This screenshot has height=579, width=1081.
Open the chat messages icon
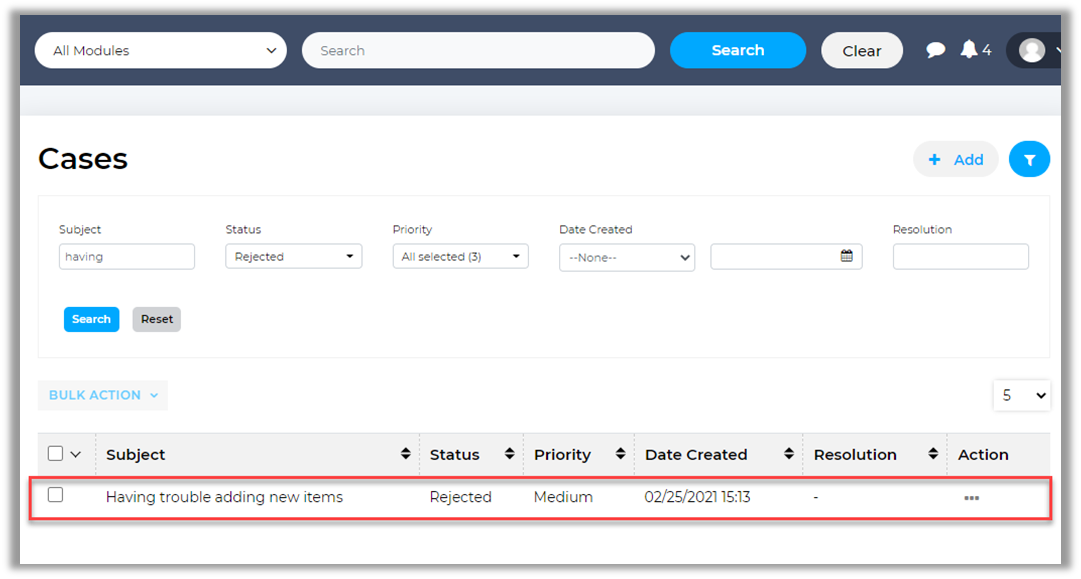click(x=936, y=50)
